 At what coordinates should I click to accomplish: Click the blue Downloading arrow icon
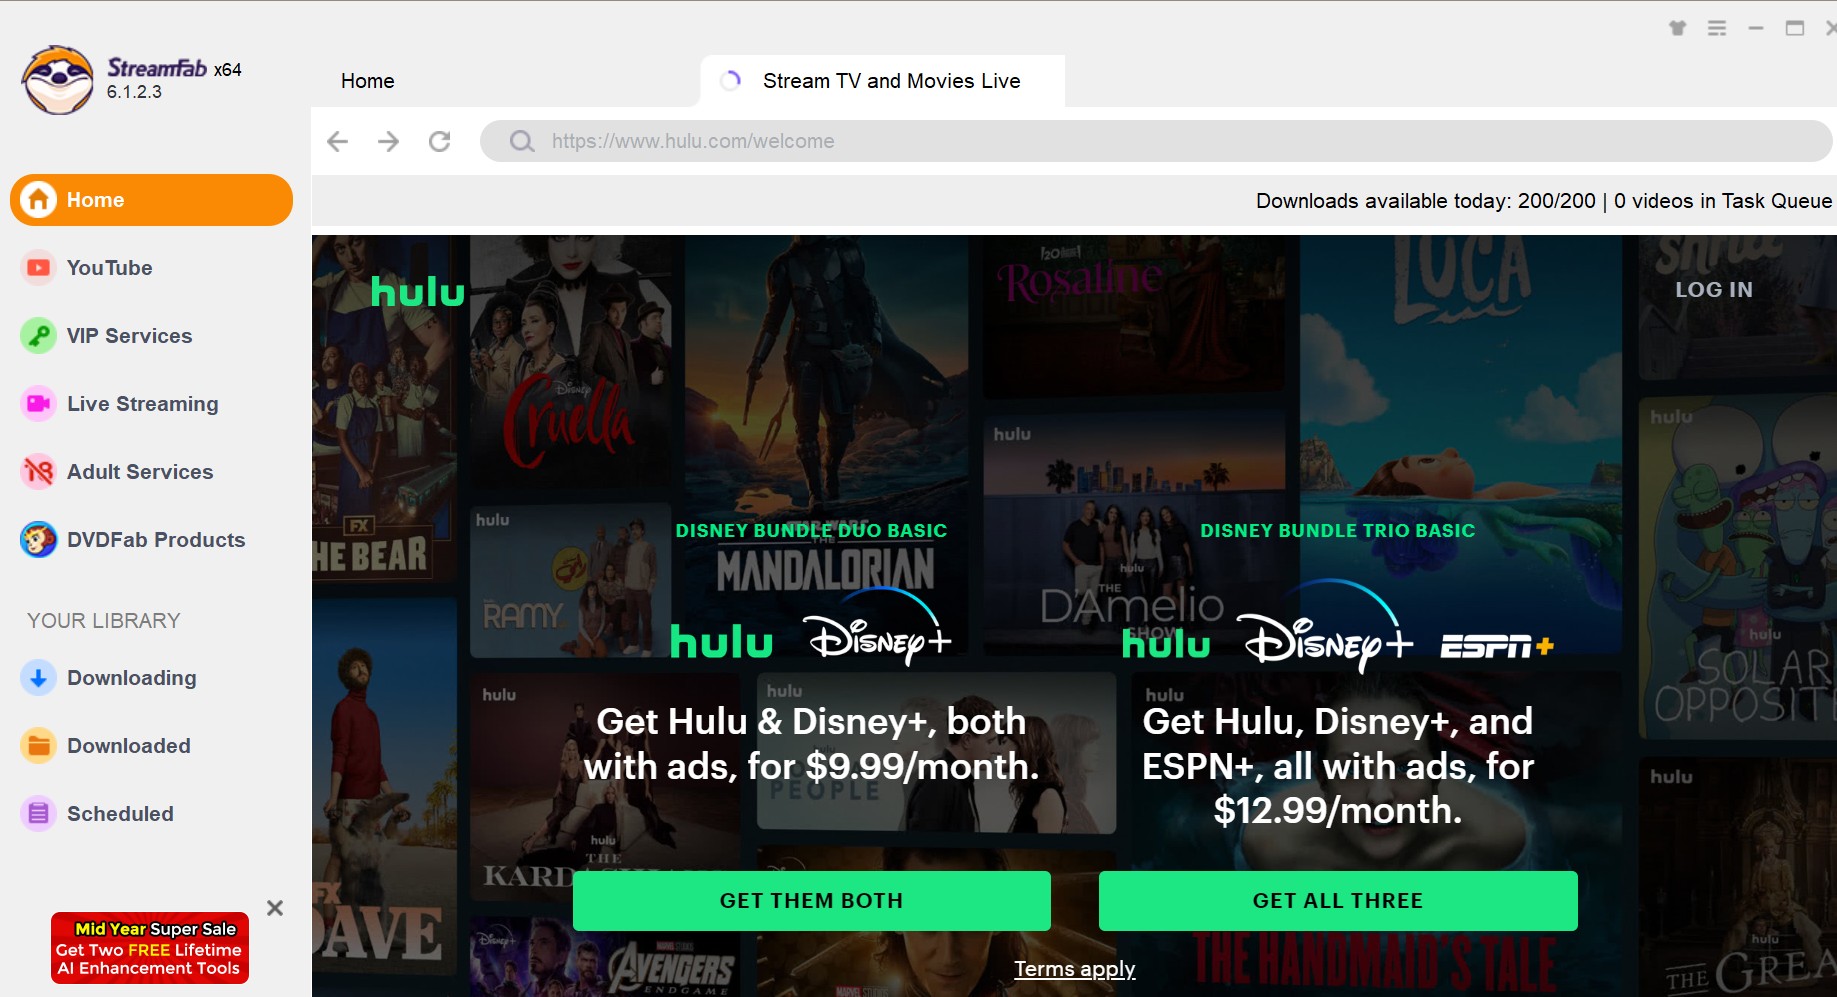pyautogui.click(x=38, y=678)
